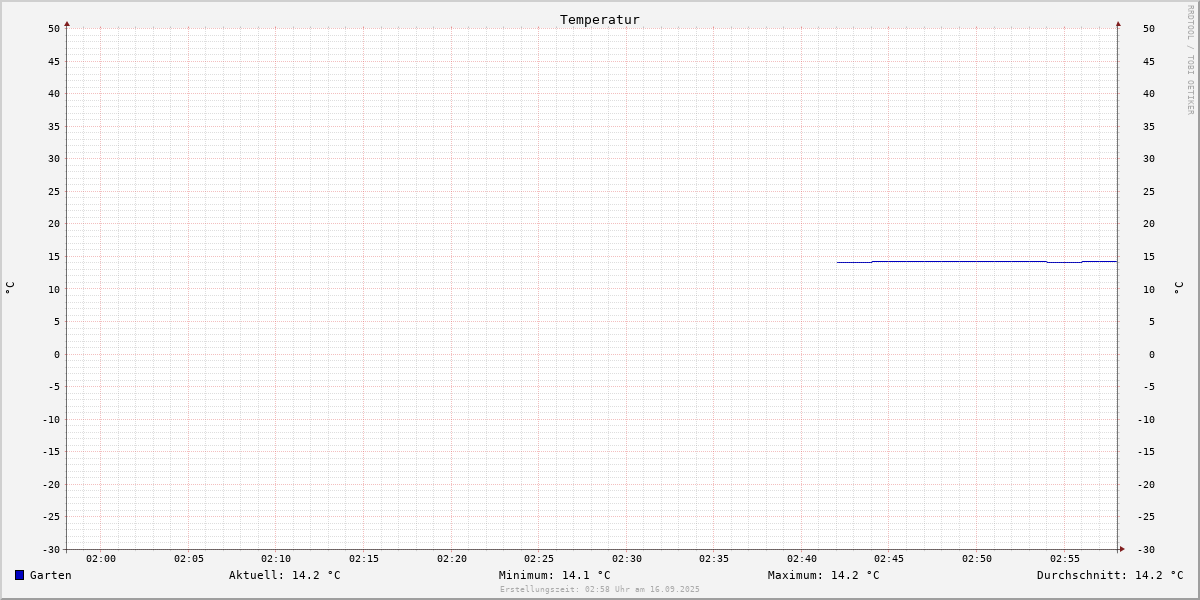The height and width of the screenshot is (600, 1200).
Task: Select the 02:45 time axis label
Action: [889, 559]
